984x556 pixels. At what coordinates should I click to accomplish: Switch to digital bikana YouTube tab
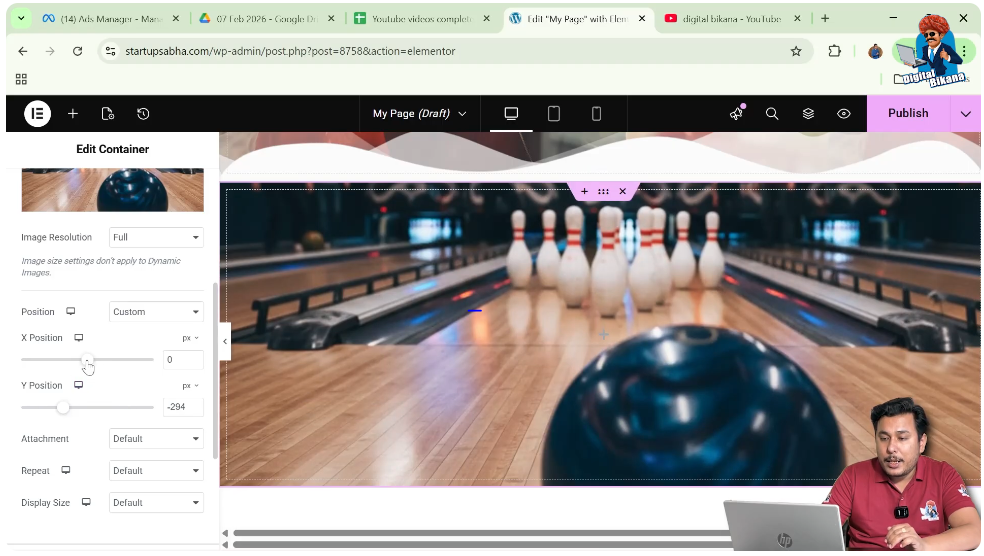coord(730,19)
